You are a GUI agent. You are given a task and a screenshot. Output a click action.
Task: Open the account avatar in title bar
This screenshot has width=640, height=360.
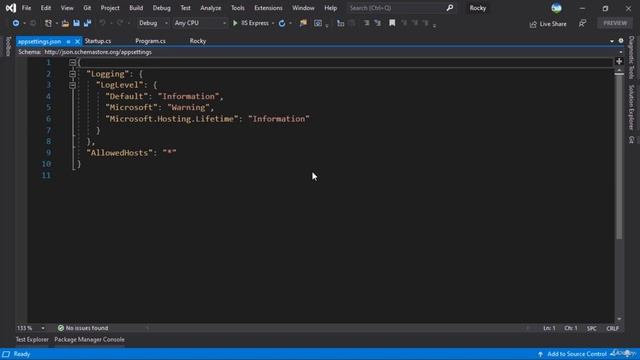pyautogui.click(x=556, y=8)
